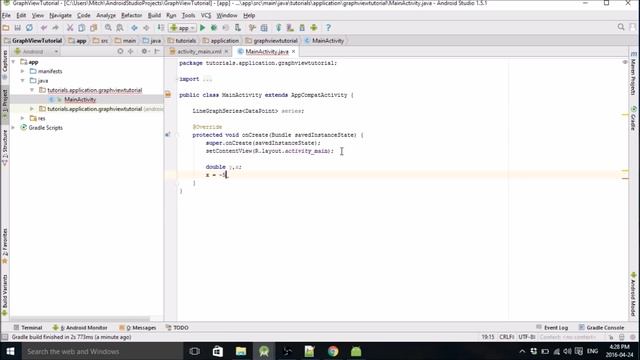Open the Navigate menu
The width and height of the screenshot is (640, 360).
click(x=60, y=16)
